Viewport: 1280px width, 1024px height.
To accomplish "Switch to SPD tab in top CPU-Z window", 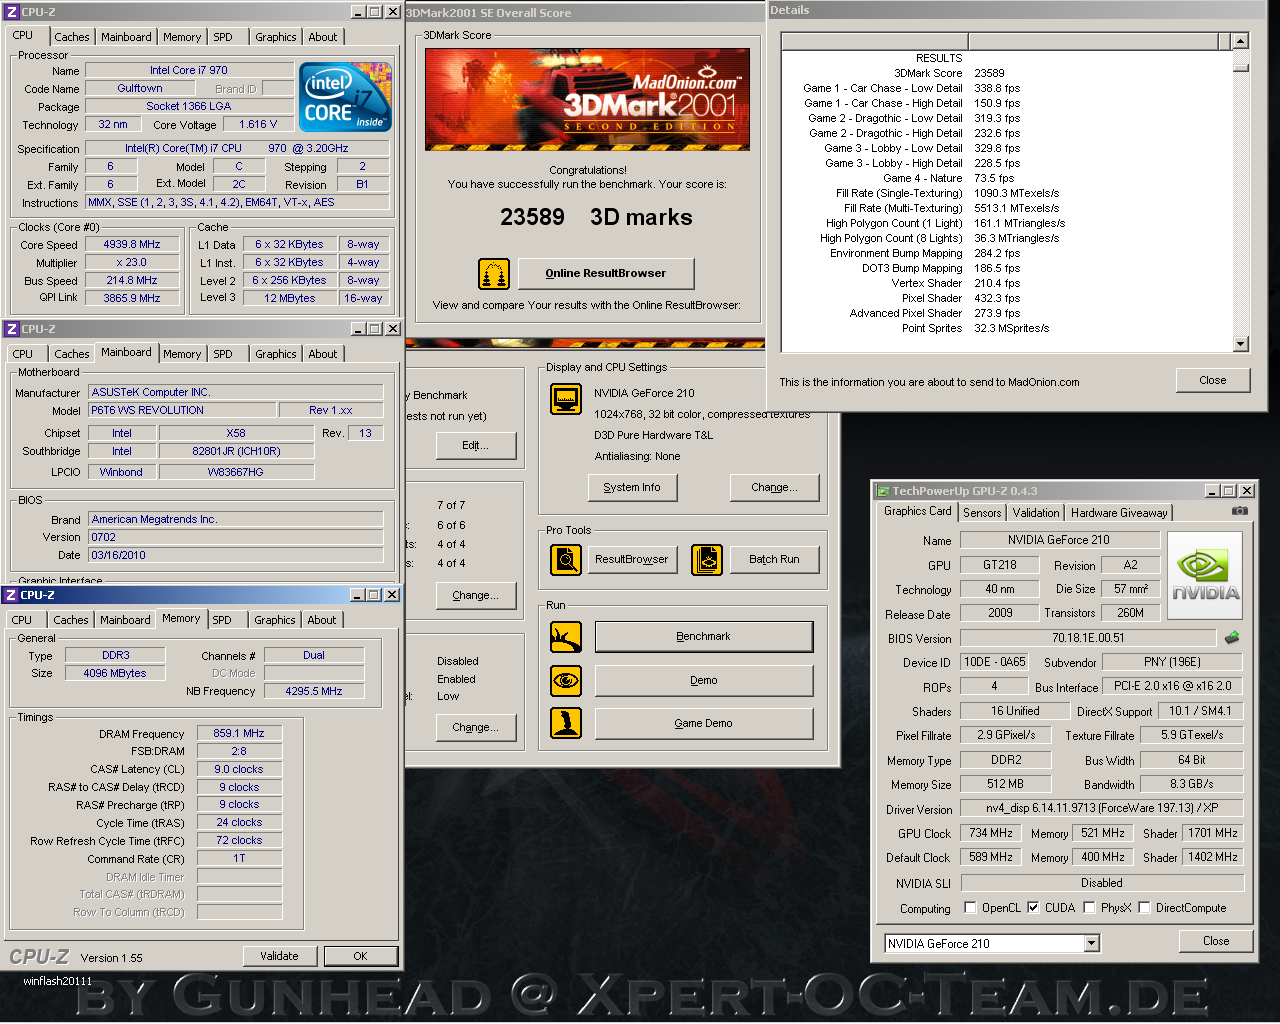I will click(223, 37).
